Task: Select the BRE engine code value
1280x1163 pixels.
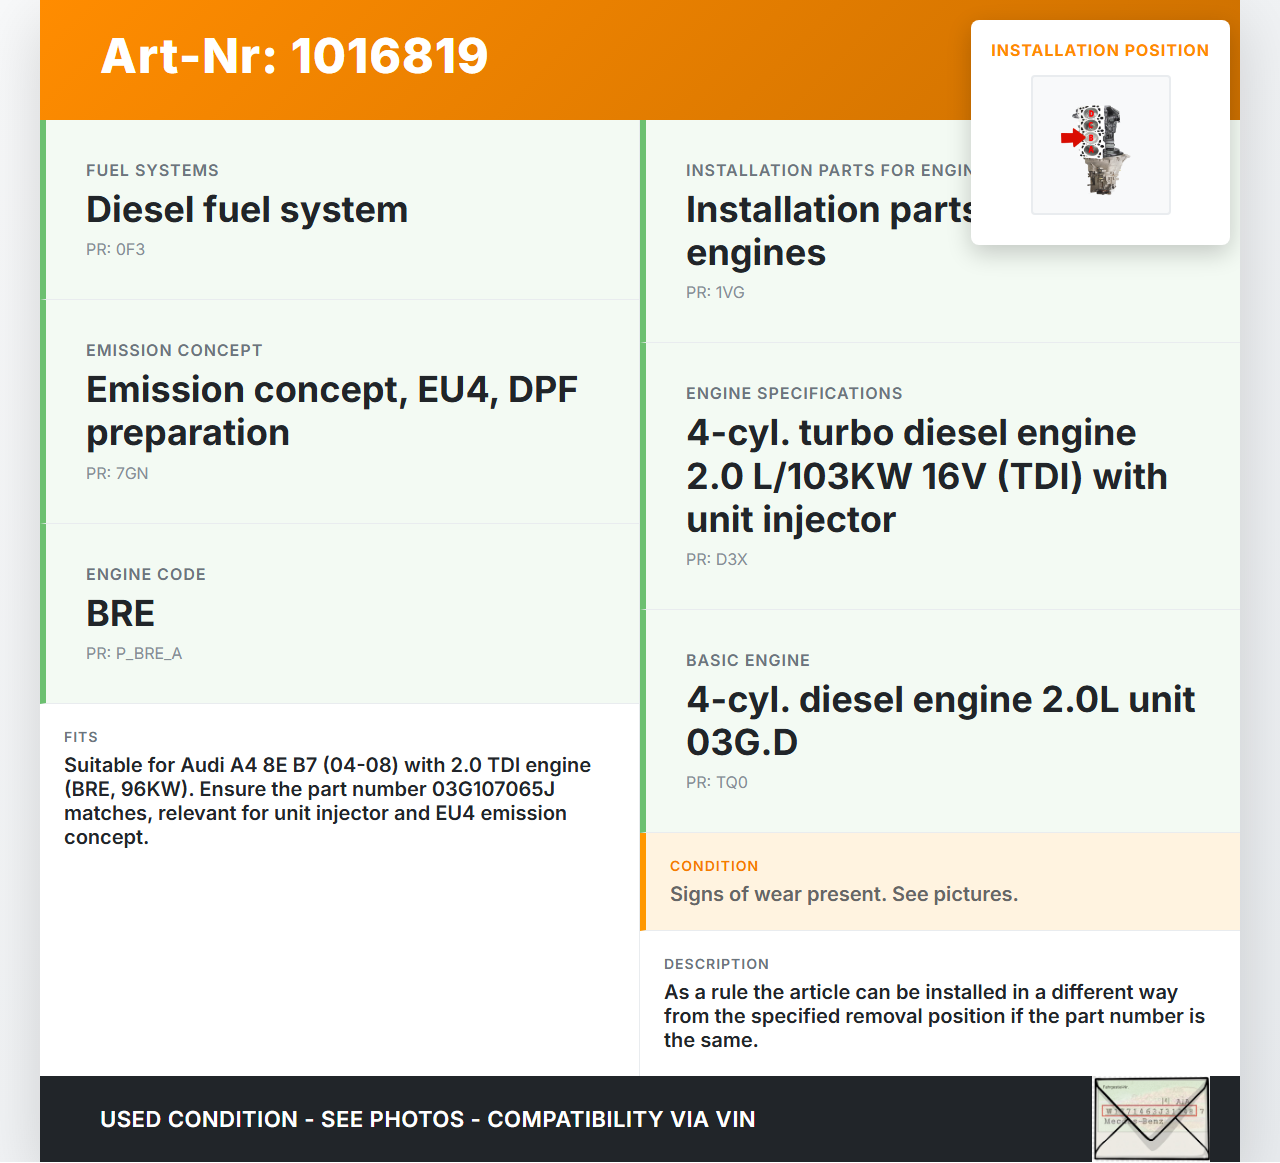Action: 120,614
